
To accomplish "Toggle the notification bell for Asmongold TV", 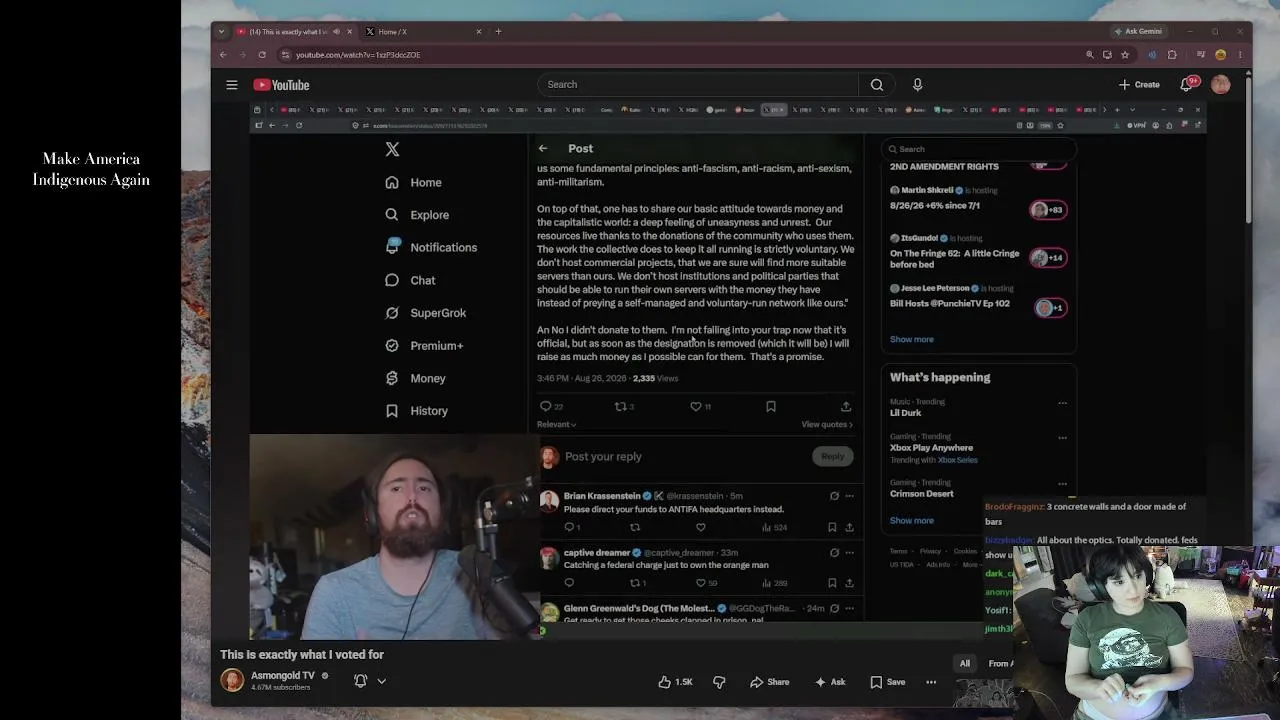I will tap(360, 681).
